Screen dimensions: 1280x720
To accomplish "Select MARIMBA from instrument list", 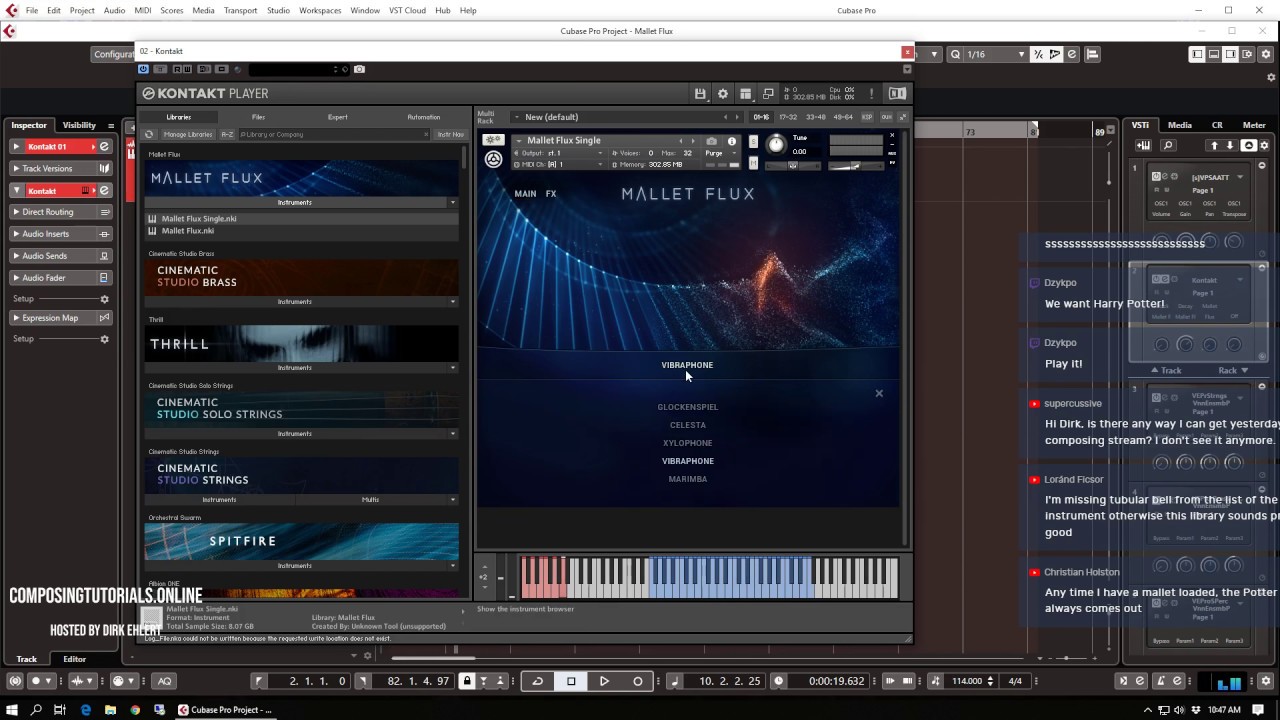I will coord(688,479).
